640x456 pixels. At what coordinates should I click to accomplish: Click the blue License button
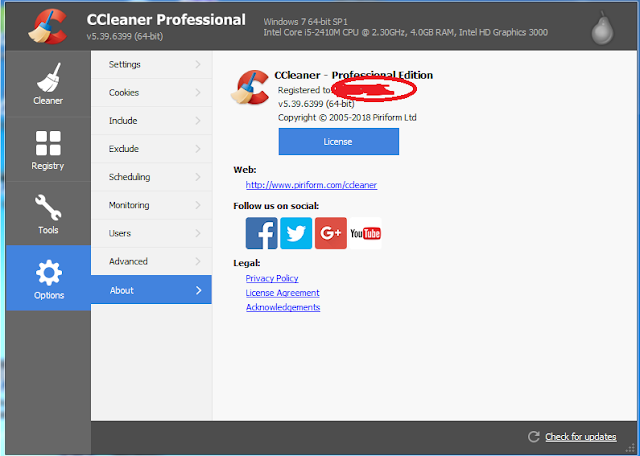coord(339,141)
